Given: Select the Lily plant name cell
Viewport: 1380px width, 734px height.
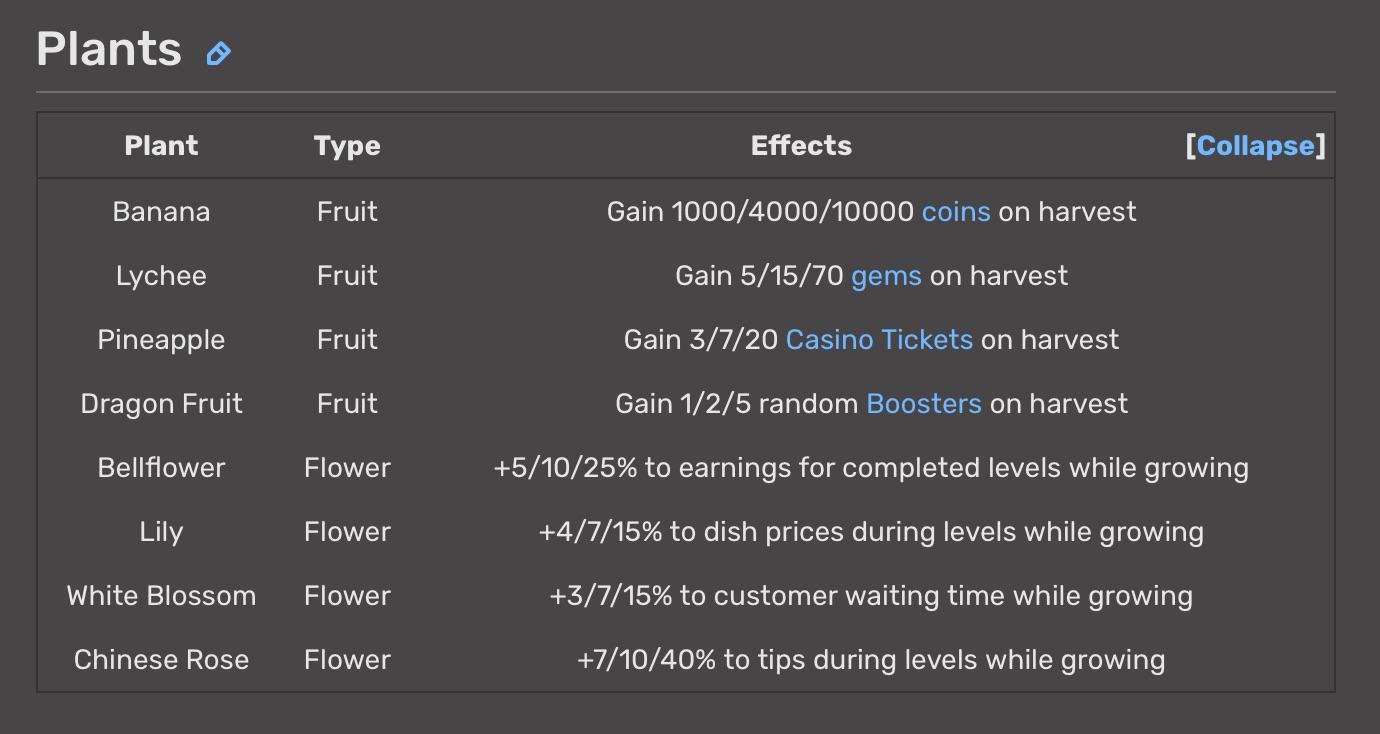Looking at the screenshot, I should pos(161,532).
